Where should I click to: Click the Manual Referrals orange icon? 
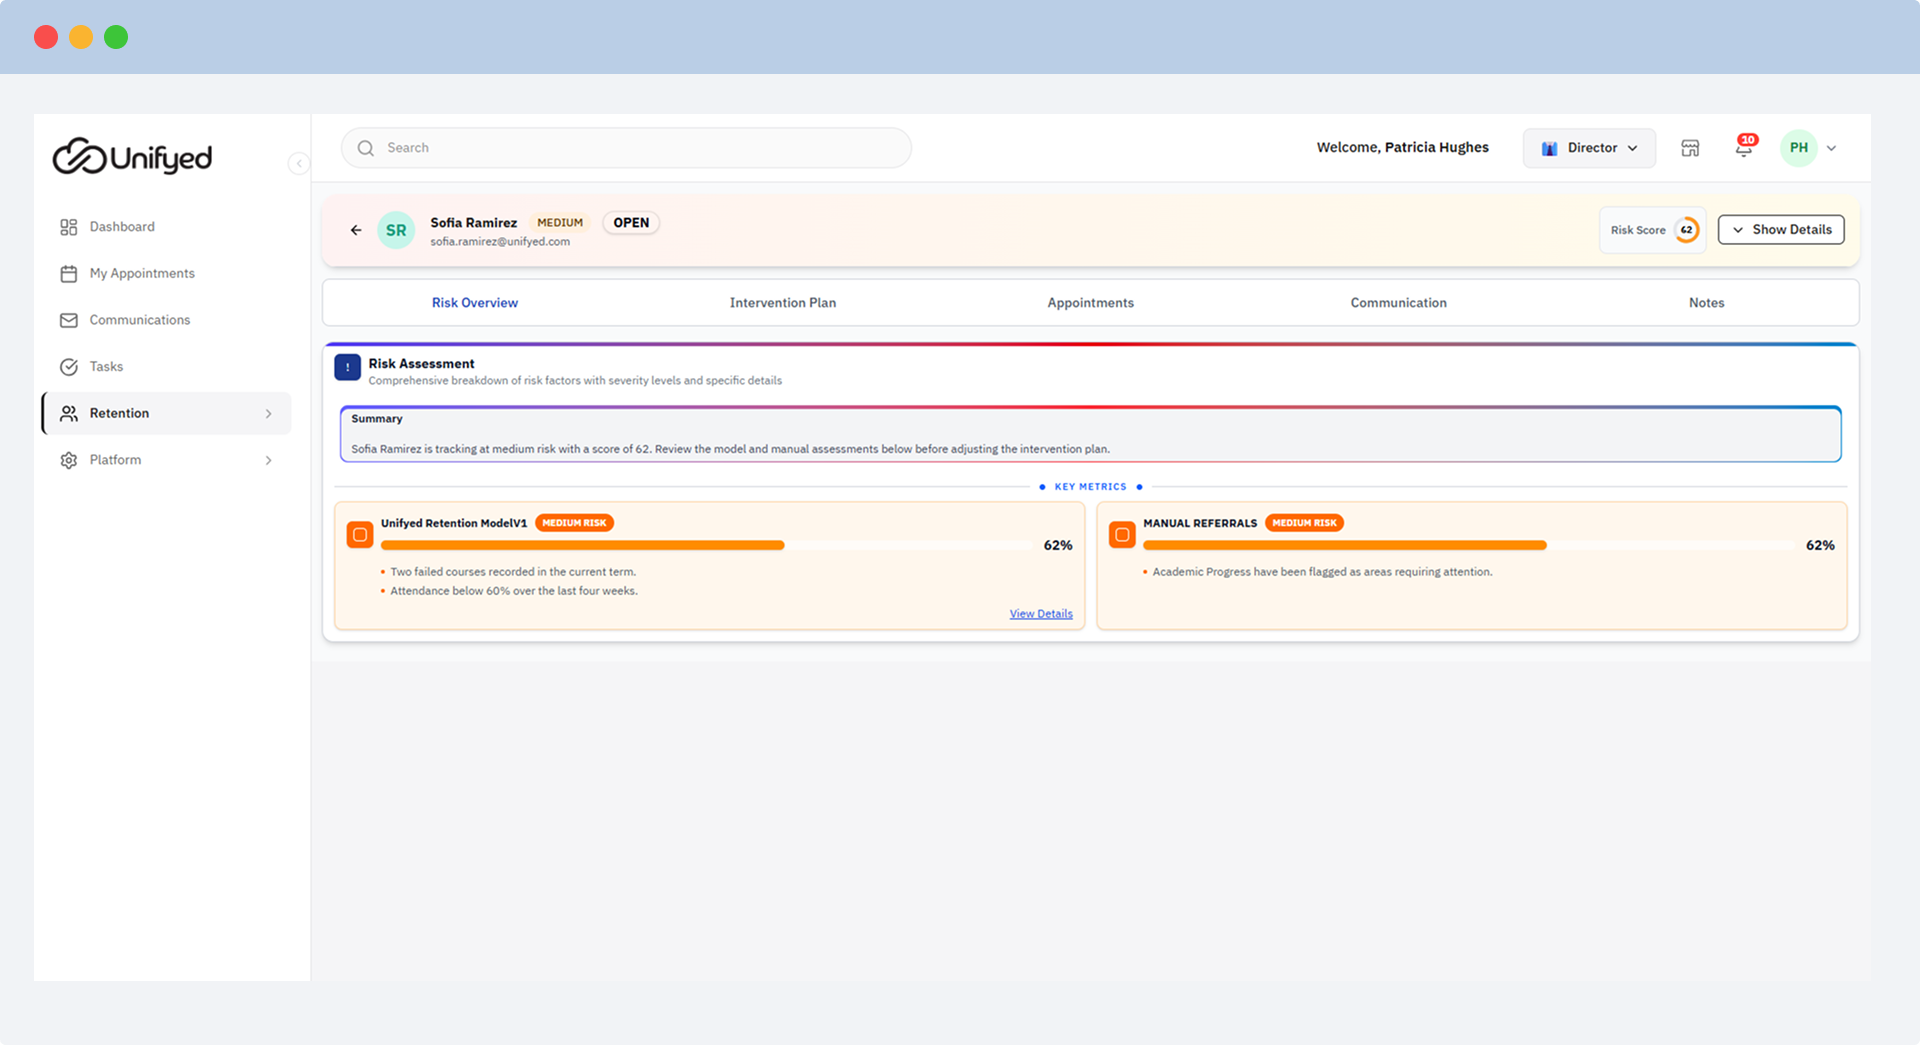click(x=1122, y=535)
